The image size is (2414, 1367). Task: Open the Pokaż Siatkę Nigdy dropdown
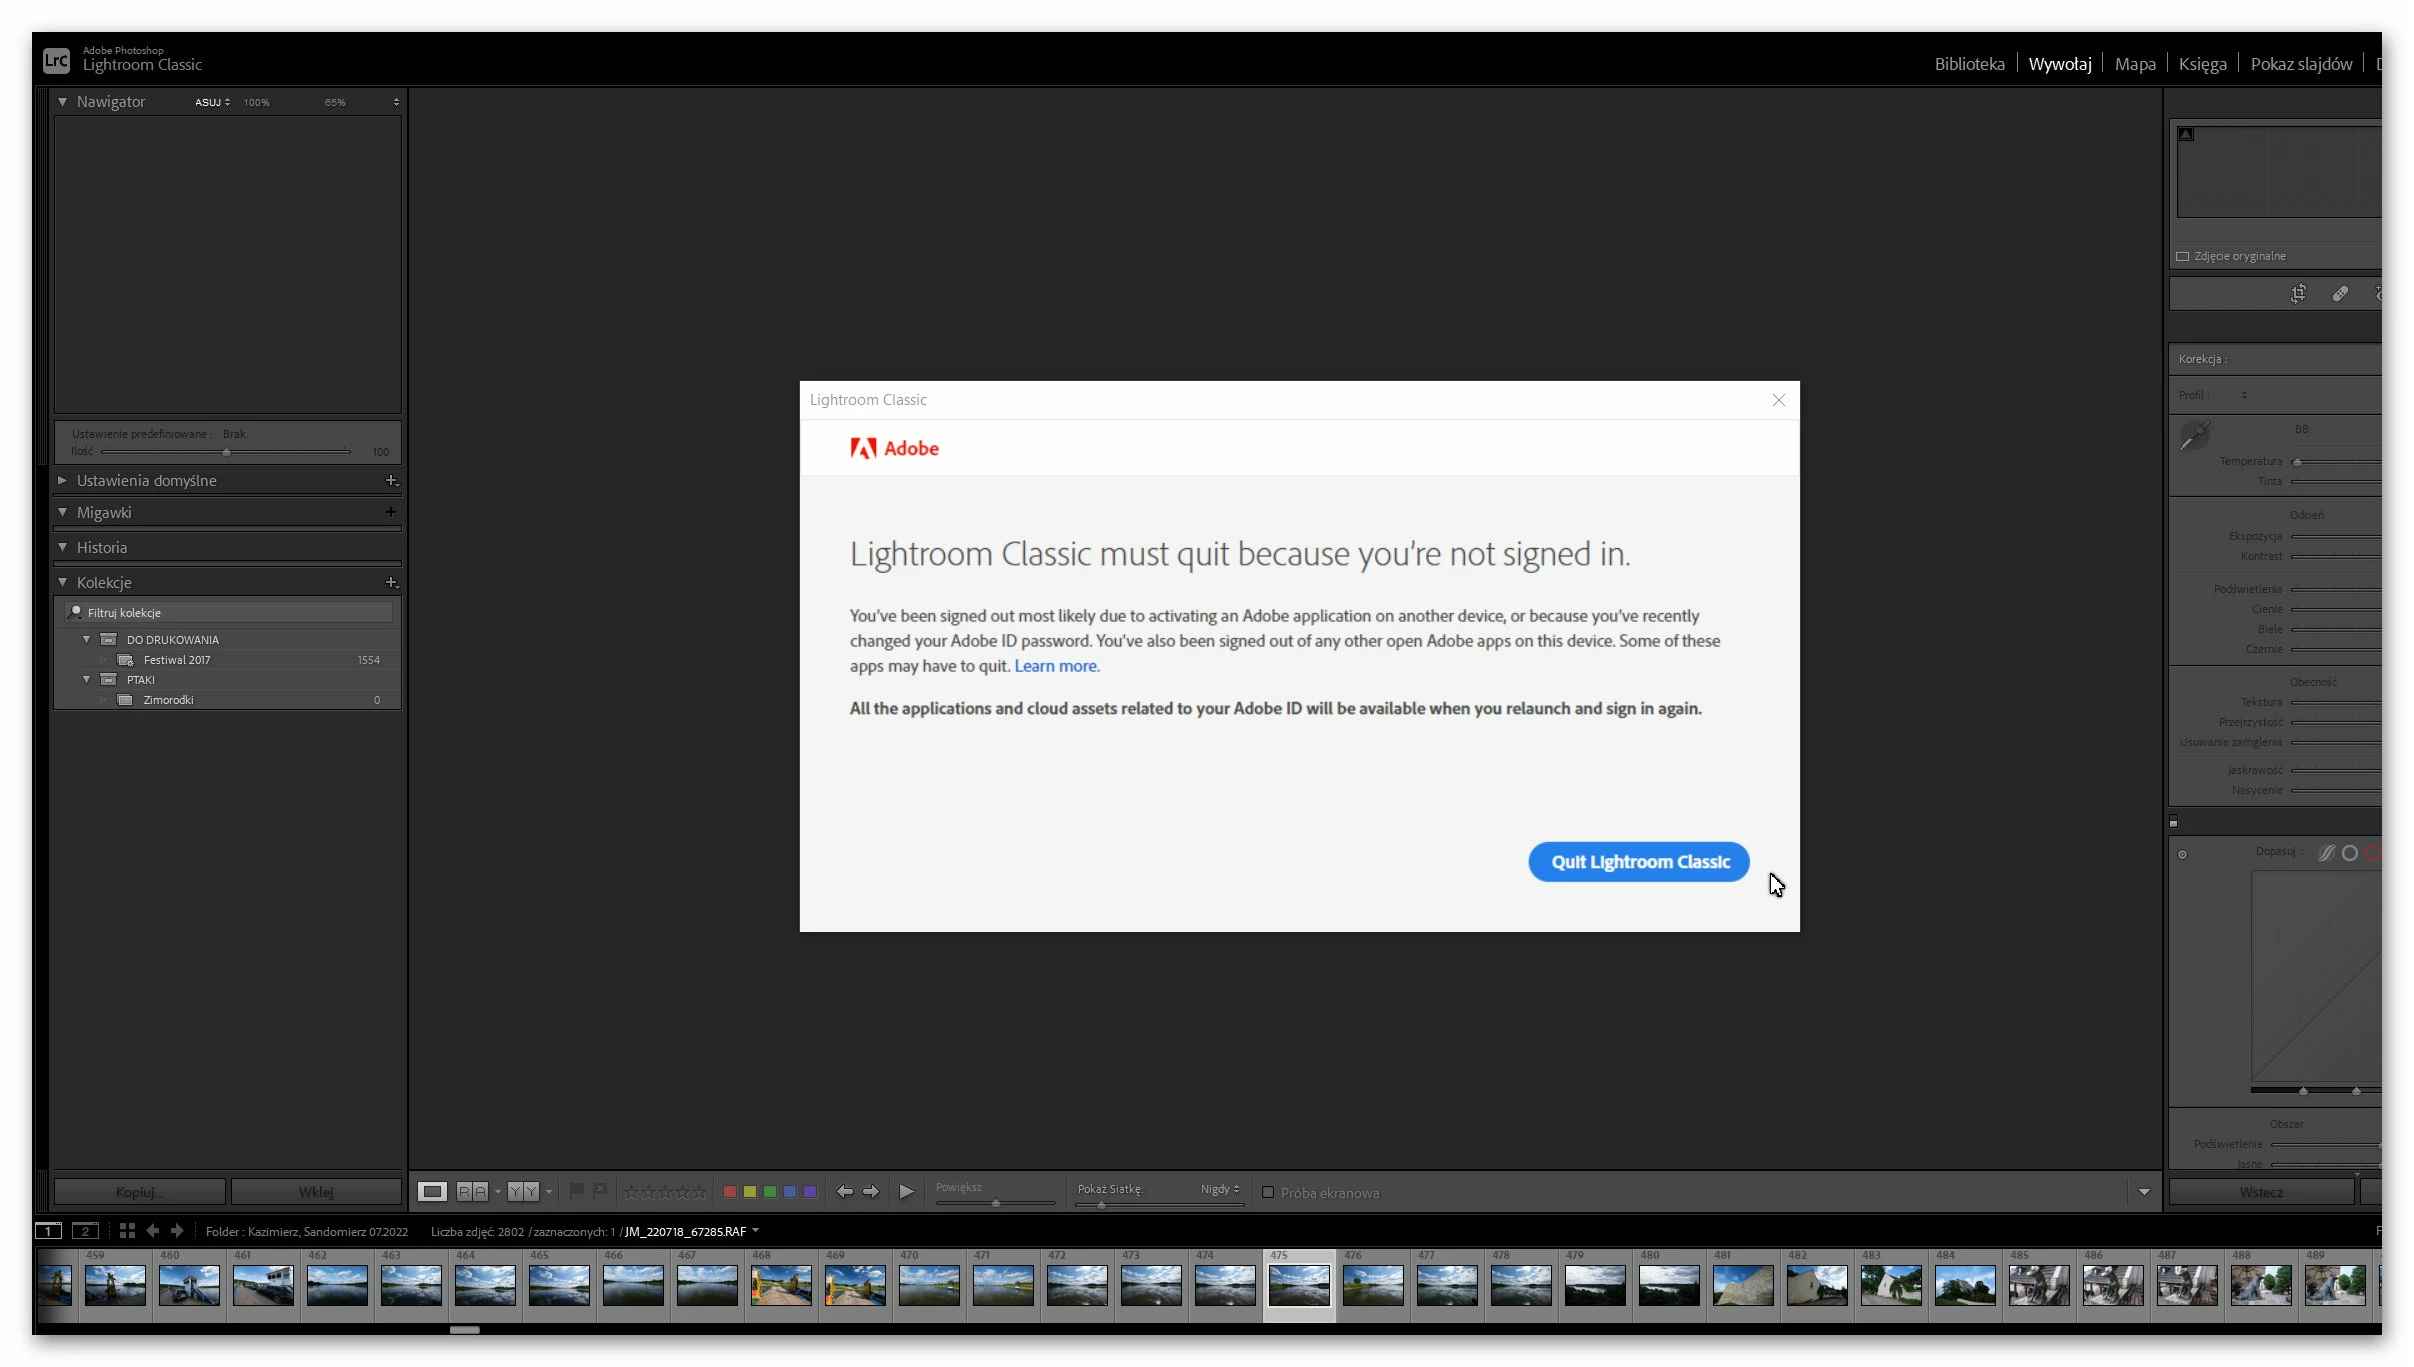[1220, 1189]
